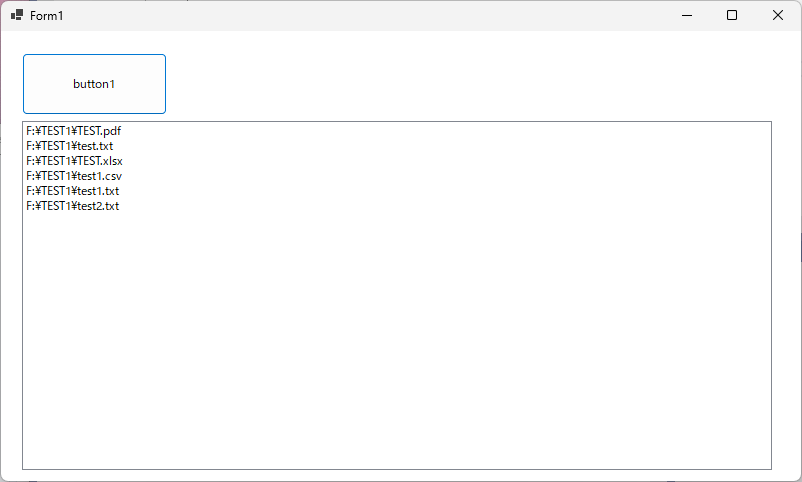Click the .xlsx extension in the third entry
Image resolution: width=802 pixels, height=482 pixels.
click(112, 161)
